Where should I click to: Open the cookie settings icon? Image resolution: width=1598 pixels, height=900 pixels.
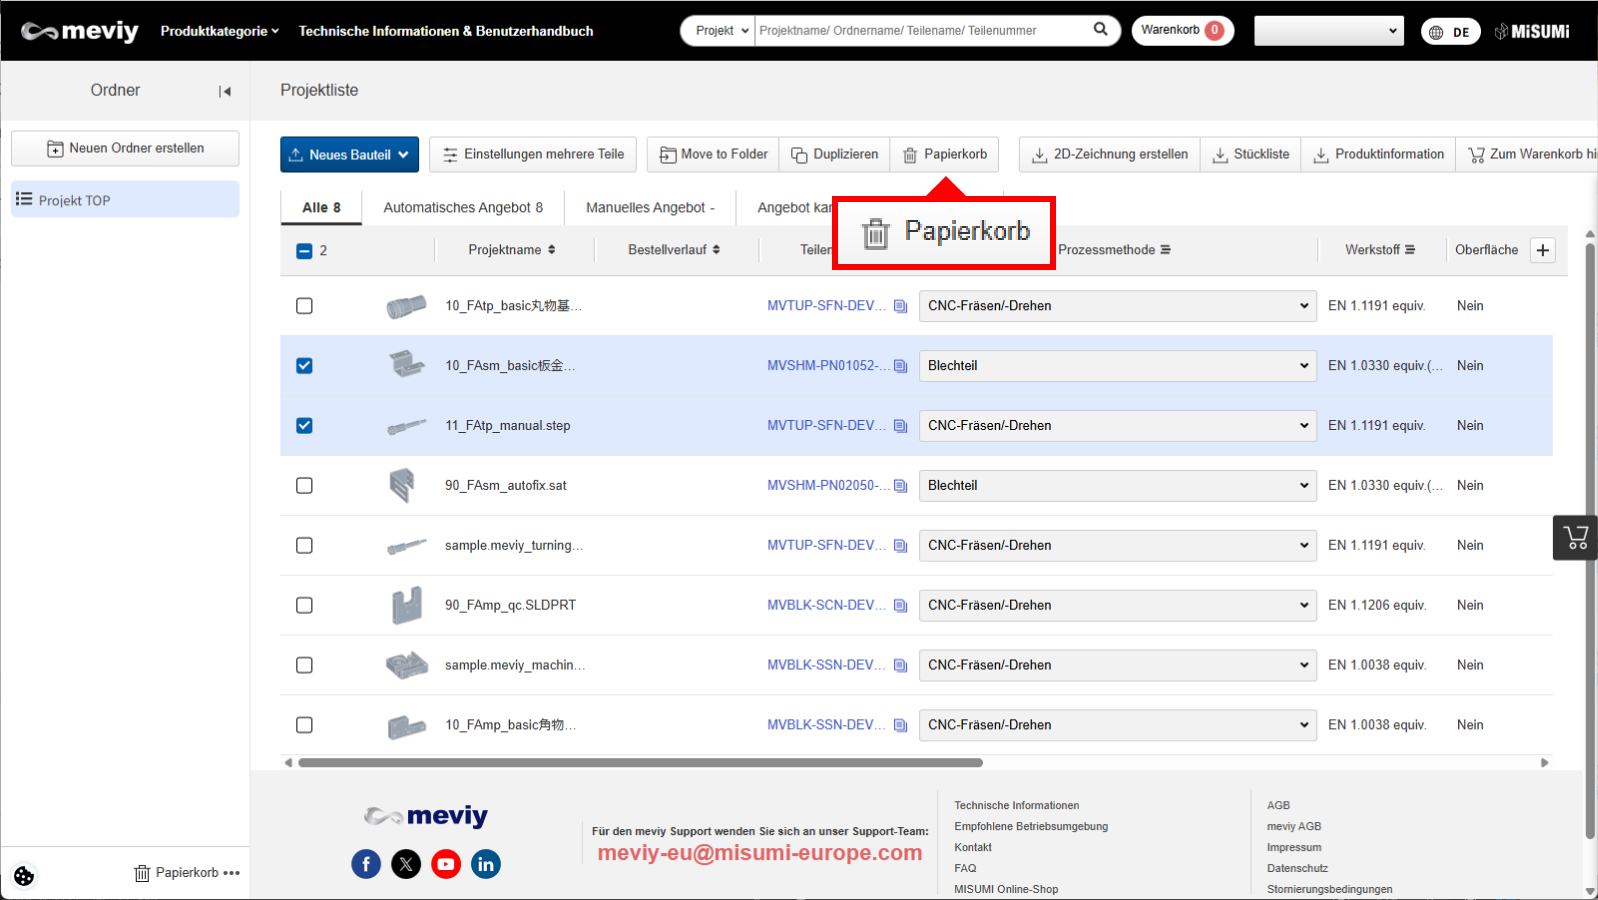point(24,876)
